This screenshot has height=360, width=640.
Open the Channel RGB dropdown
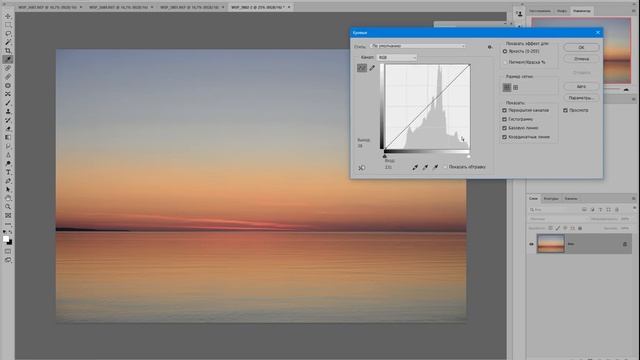pos(397,58)
